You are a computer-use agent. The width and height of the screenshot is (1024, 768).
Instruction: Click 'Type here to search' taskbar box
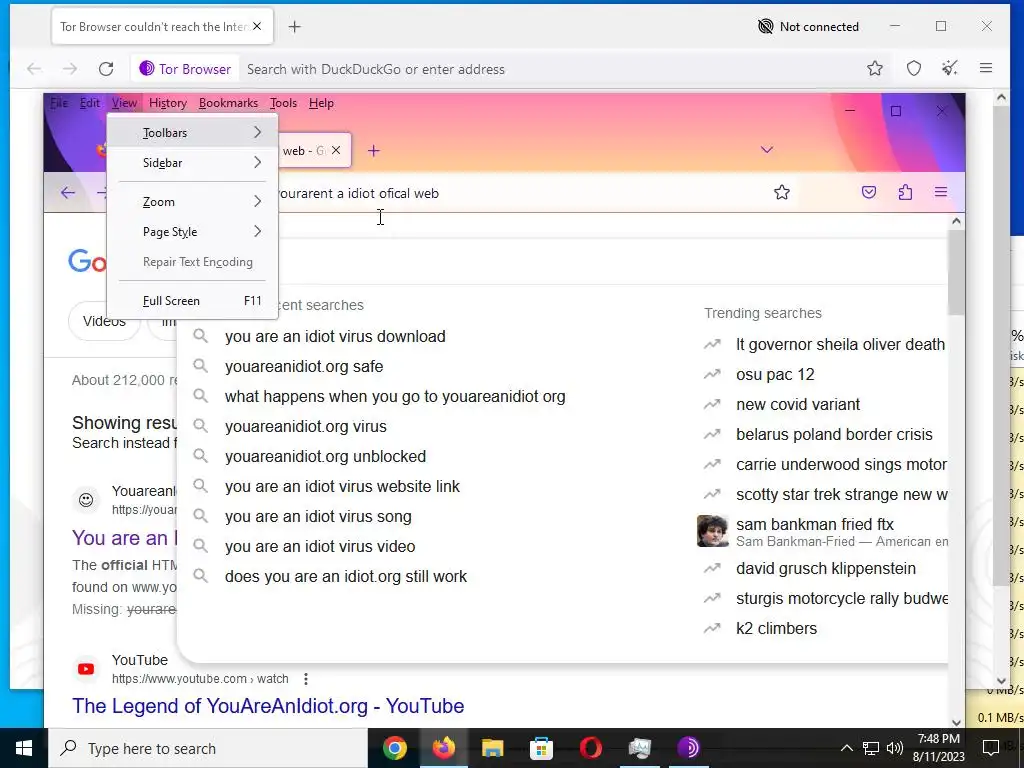(208, 748)
